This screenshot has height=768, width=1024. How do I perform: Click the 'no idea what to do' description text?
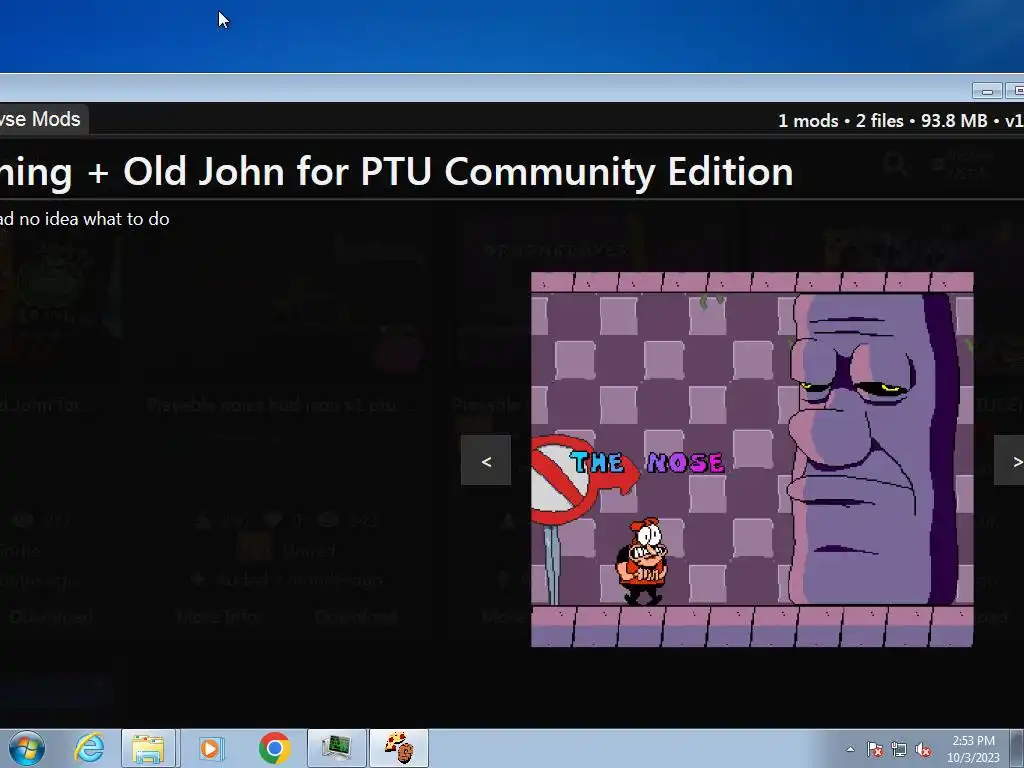pyautogui.click(x=94, y=219)
